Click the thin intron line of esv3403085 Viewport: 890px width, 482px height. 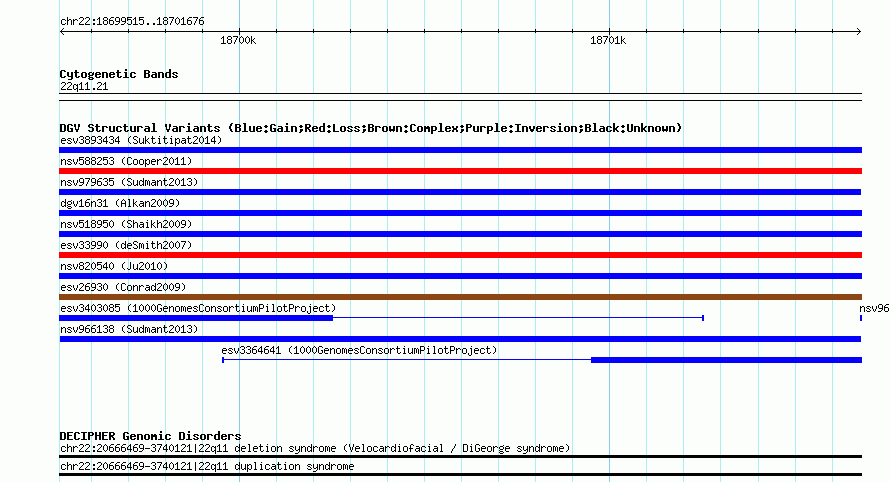coord(518,318)
